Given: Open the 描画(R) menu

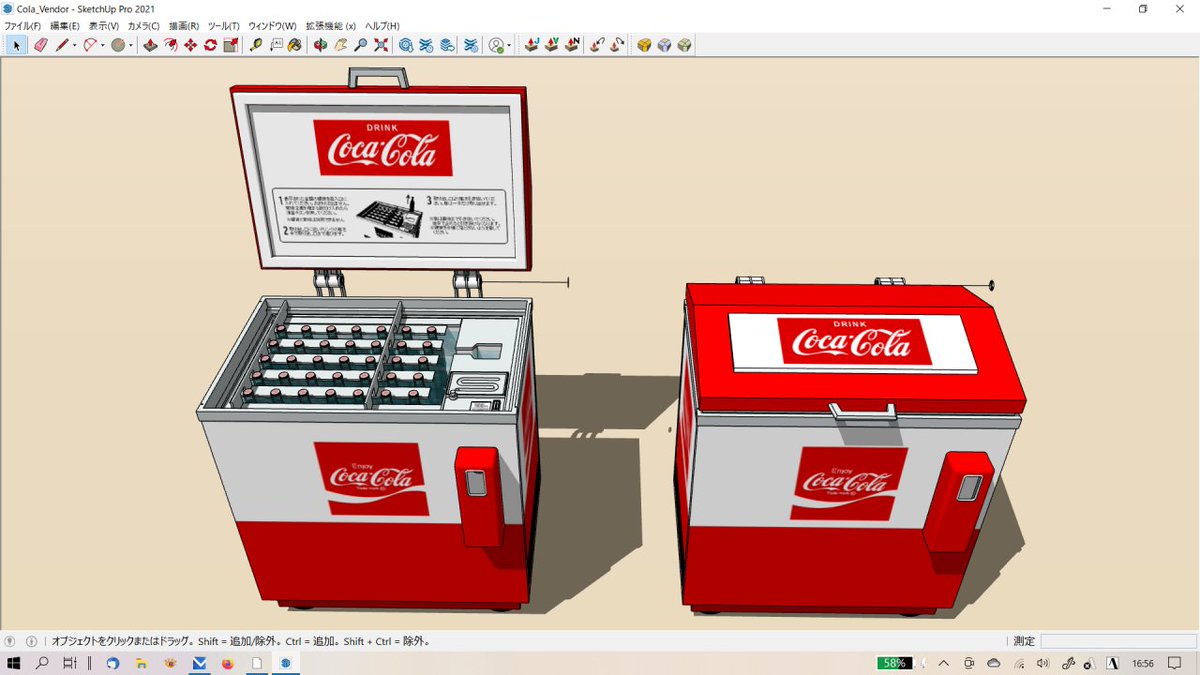Looking at the screenshot, I should tap(184, 25).
